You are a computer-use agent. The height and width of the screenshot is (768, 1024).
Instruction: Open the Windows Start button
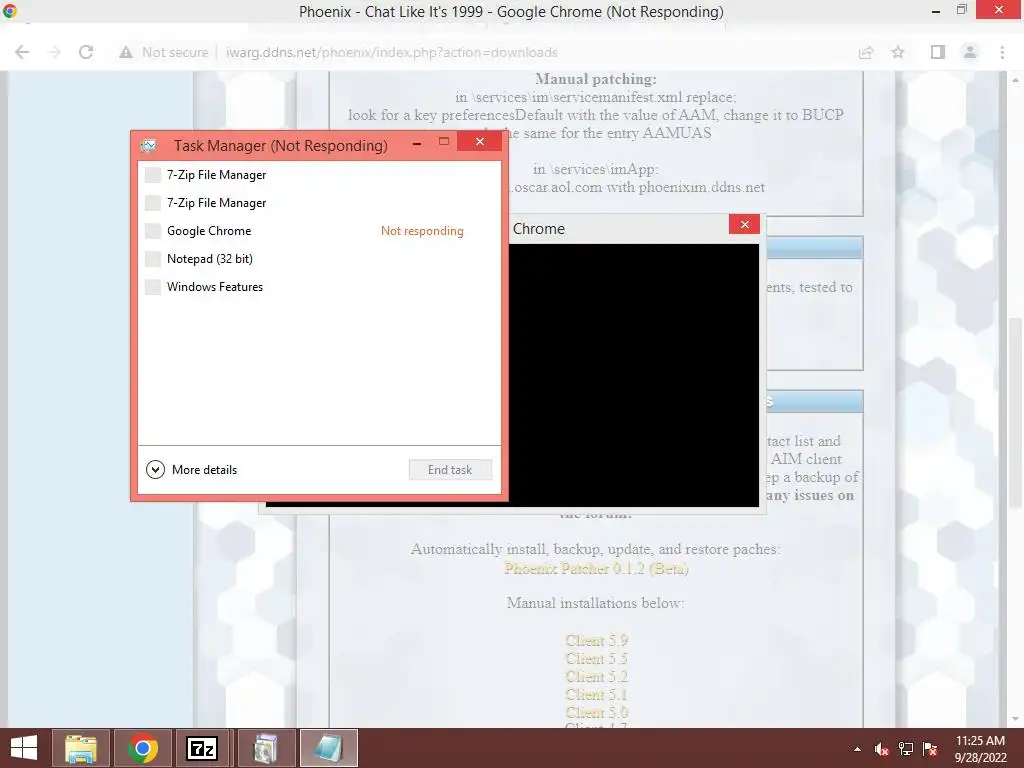click(24, 748)
